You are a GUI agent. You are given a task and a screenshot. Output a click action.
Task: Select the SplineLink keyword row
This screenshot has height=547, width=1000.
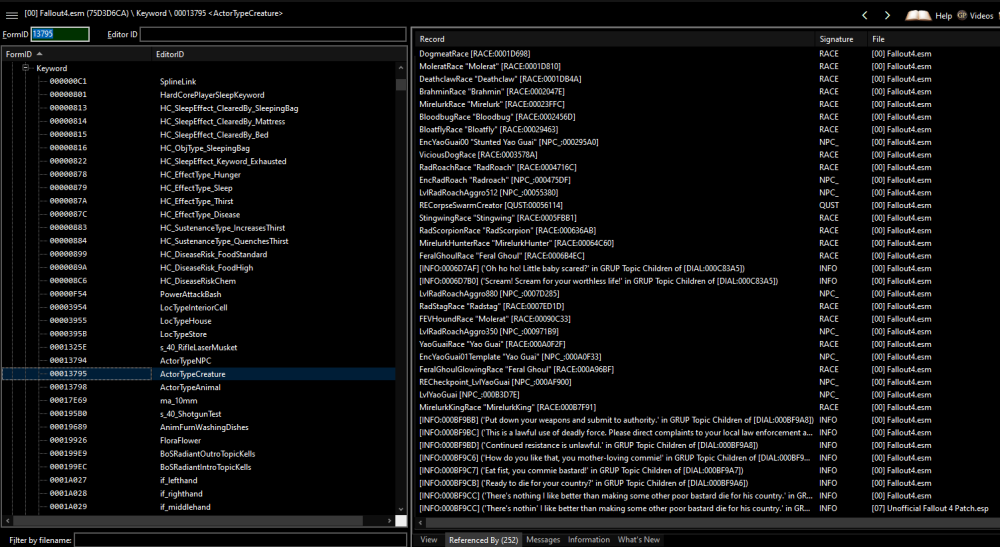199,82
